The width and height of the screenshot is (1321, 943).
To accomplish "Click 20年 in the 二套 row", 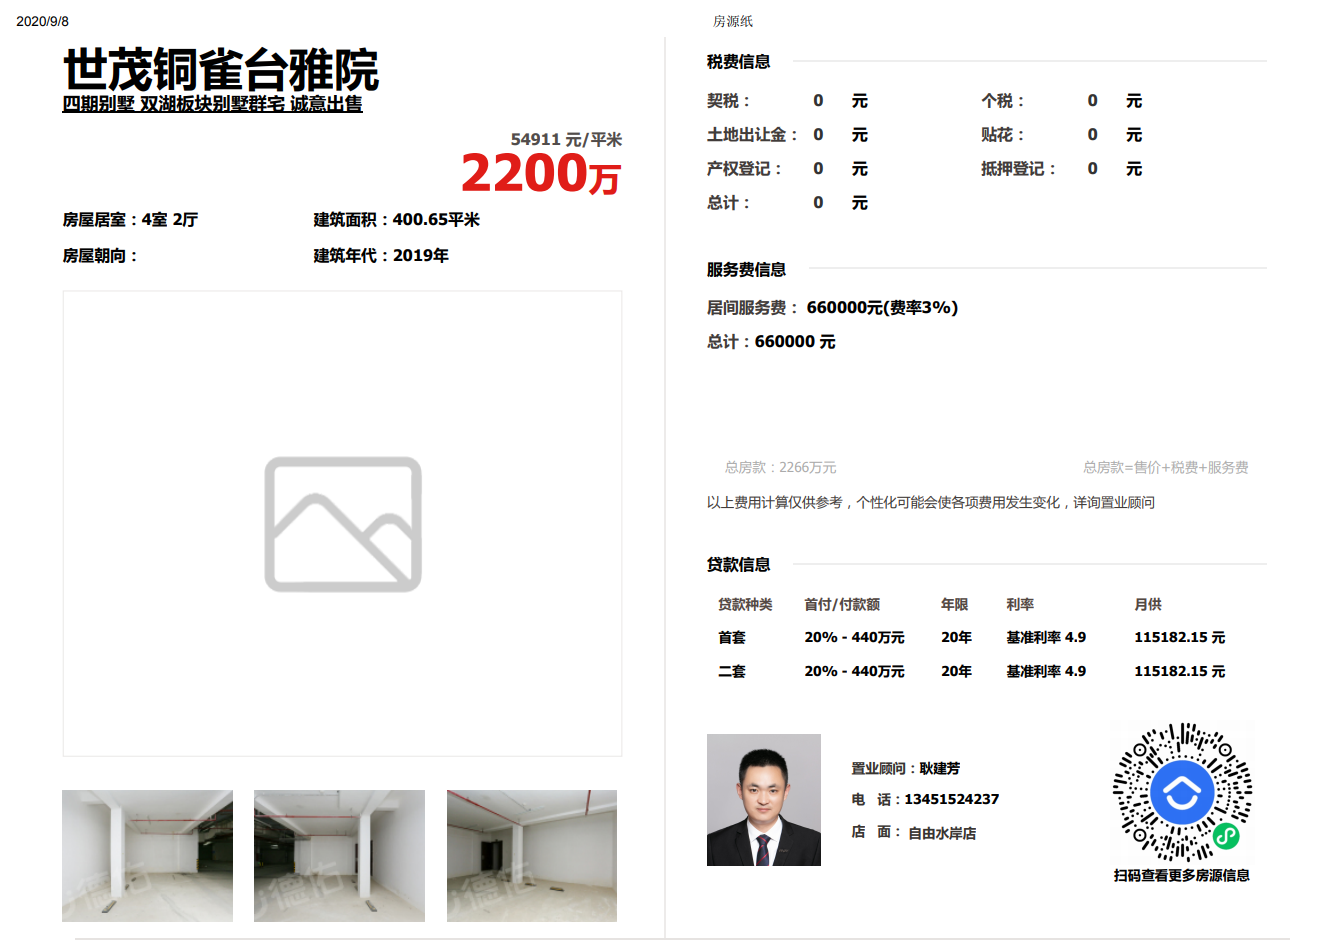I will [x=956, y=671].
